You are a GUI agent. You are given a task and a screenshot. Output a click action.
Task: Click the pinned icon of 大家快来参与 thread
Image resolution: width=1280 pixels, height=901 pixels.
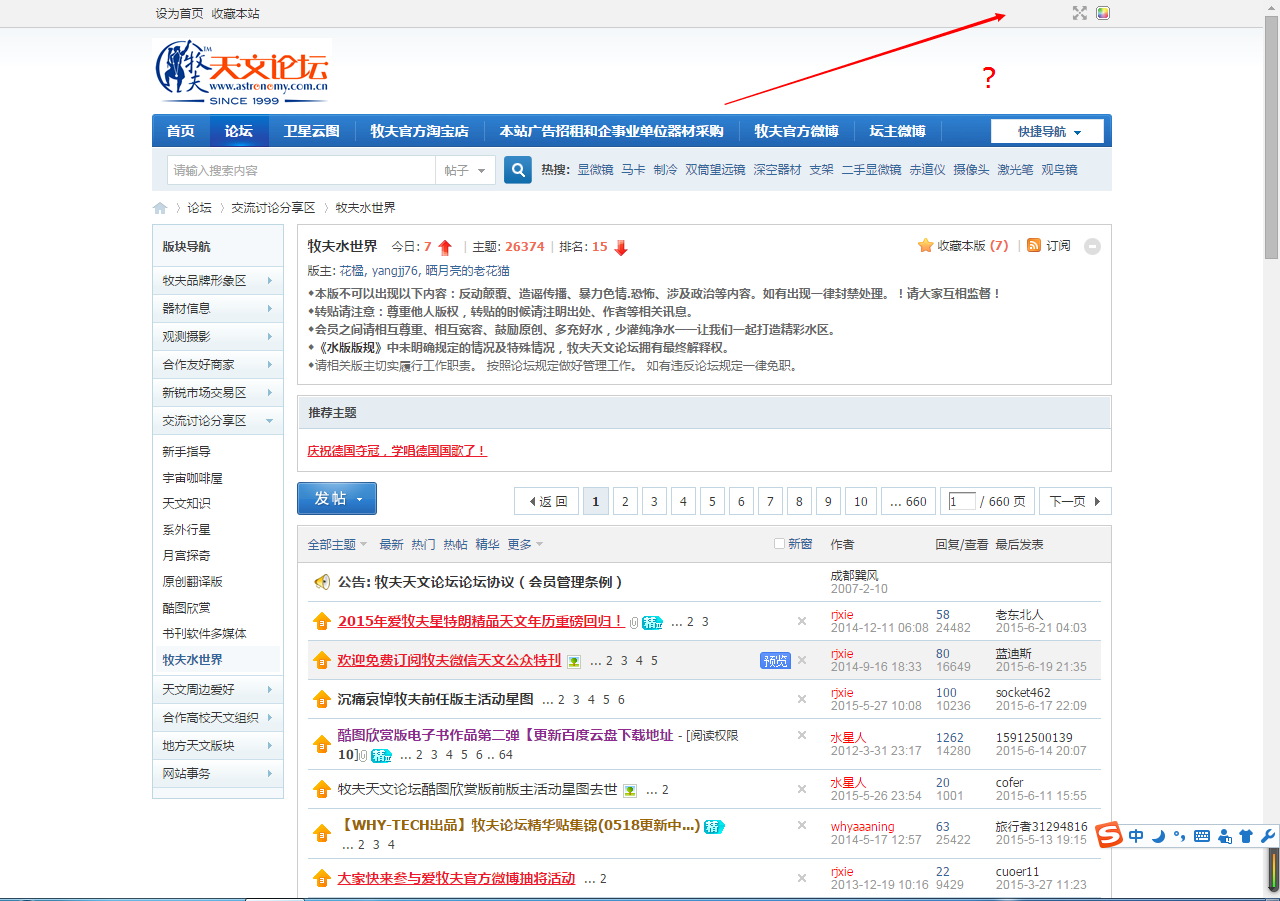pos(322,878)
